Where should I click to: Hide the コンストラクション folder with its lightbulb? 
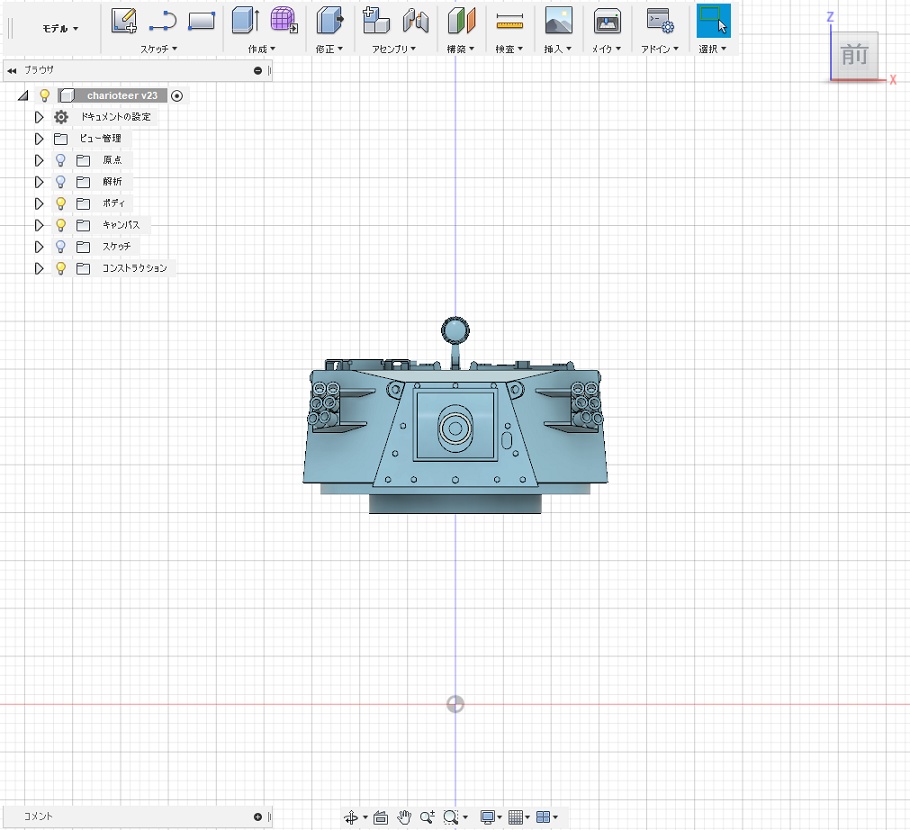point(60,269)
